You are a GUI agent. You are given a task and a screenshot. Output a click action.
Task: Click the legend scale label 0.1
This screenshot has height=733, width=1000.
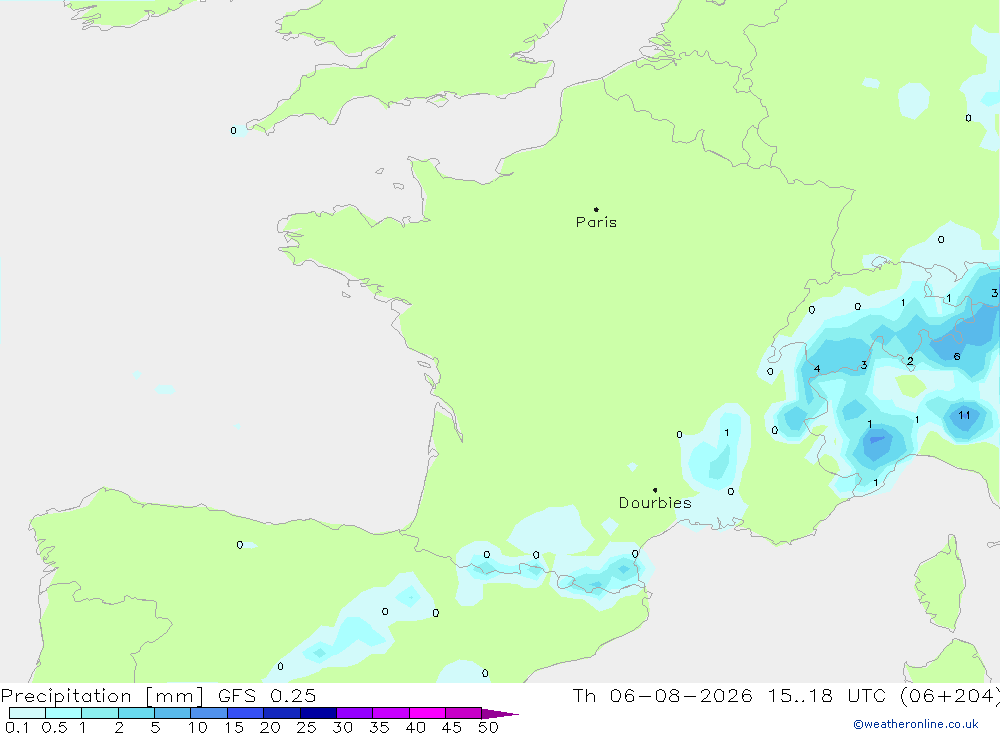(x=17, y=727)
